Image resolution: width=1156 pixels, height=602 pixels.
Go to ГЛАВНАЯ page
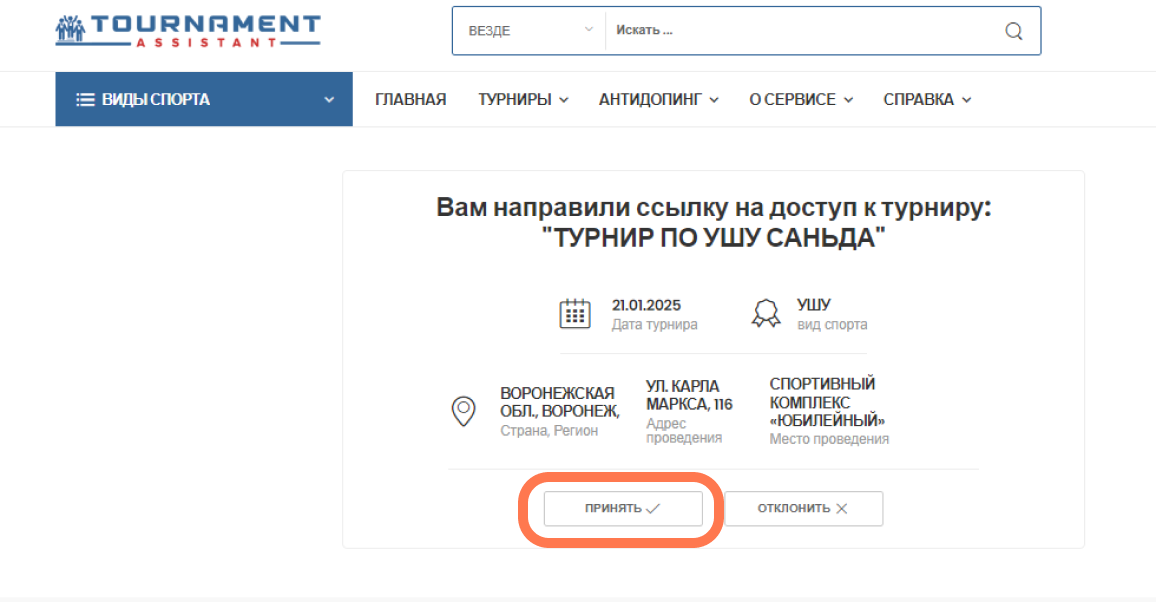pos(411,99)
